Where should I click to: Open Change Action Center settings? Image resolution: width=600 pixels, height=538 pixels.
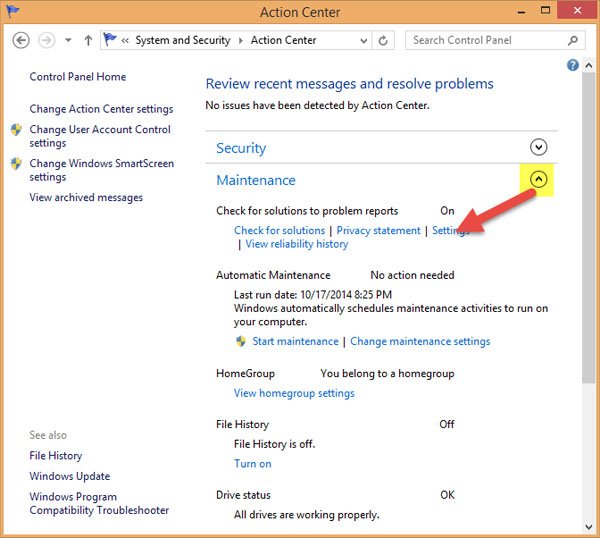(101, 109)
